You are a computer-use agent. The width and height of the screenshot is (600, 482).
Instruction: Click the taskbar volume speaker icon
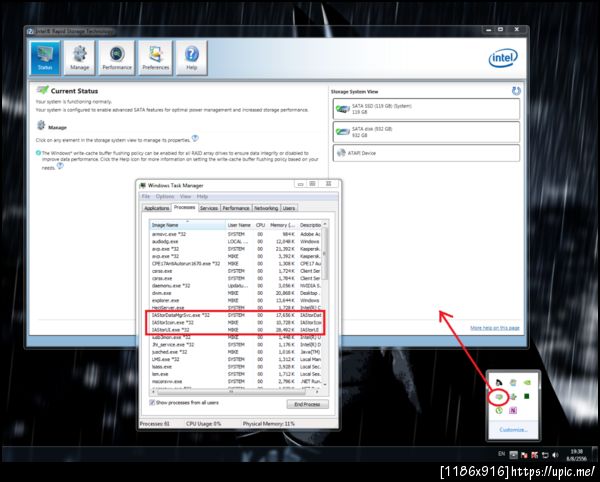556,455
